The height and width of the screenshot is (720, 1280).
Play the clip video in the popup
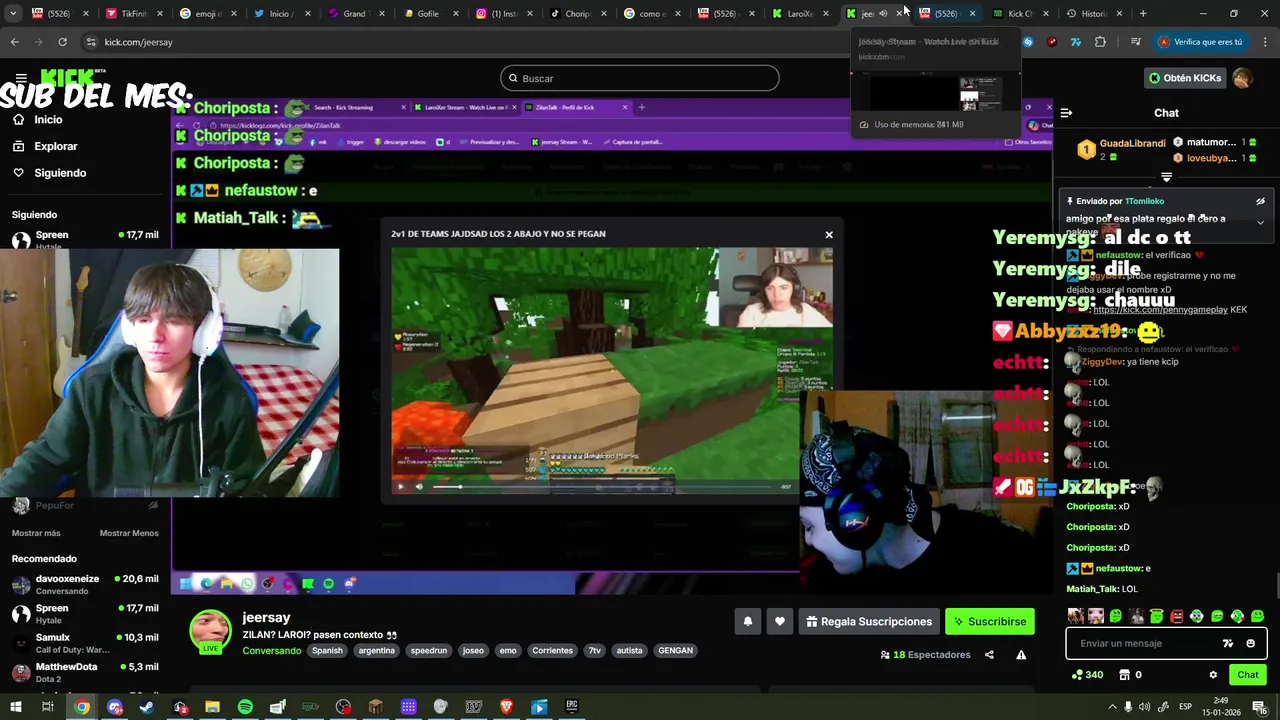(x=401, y=487)
